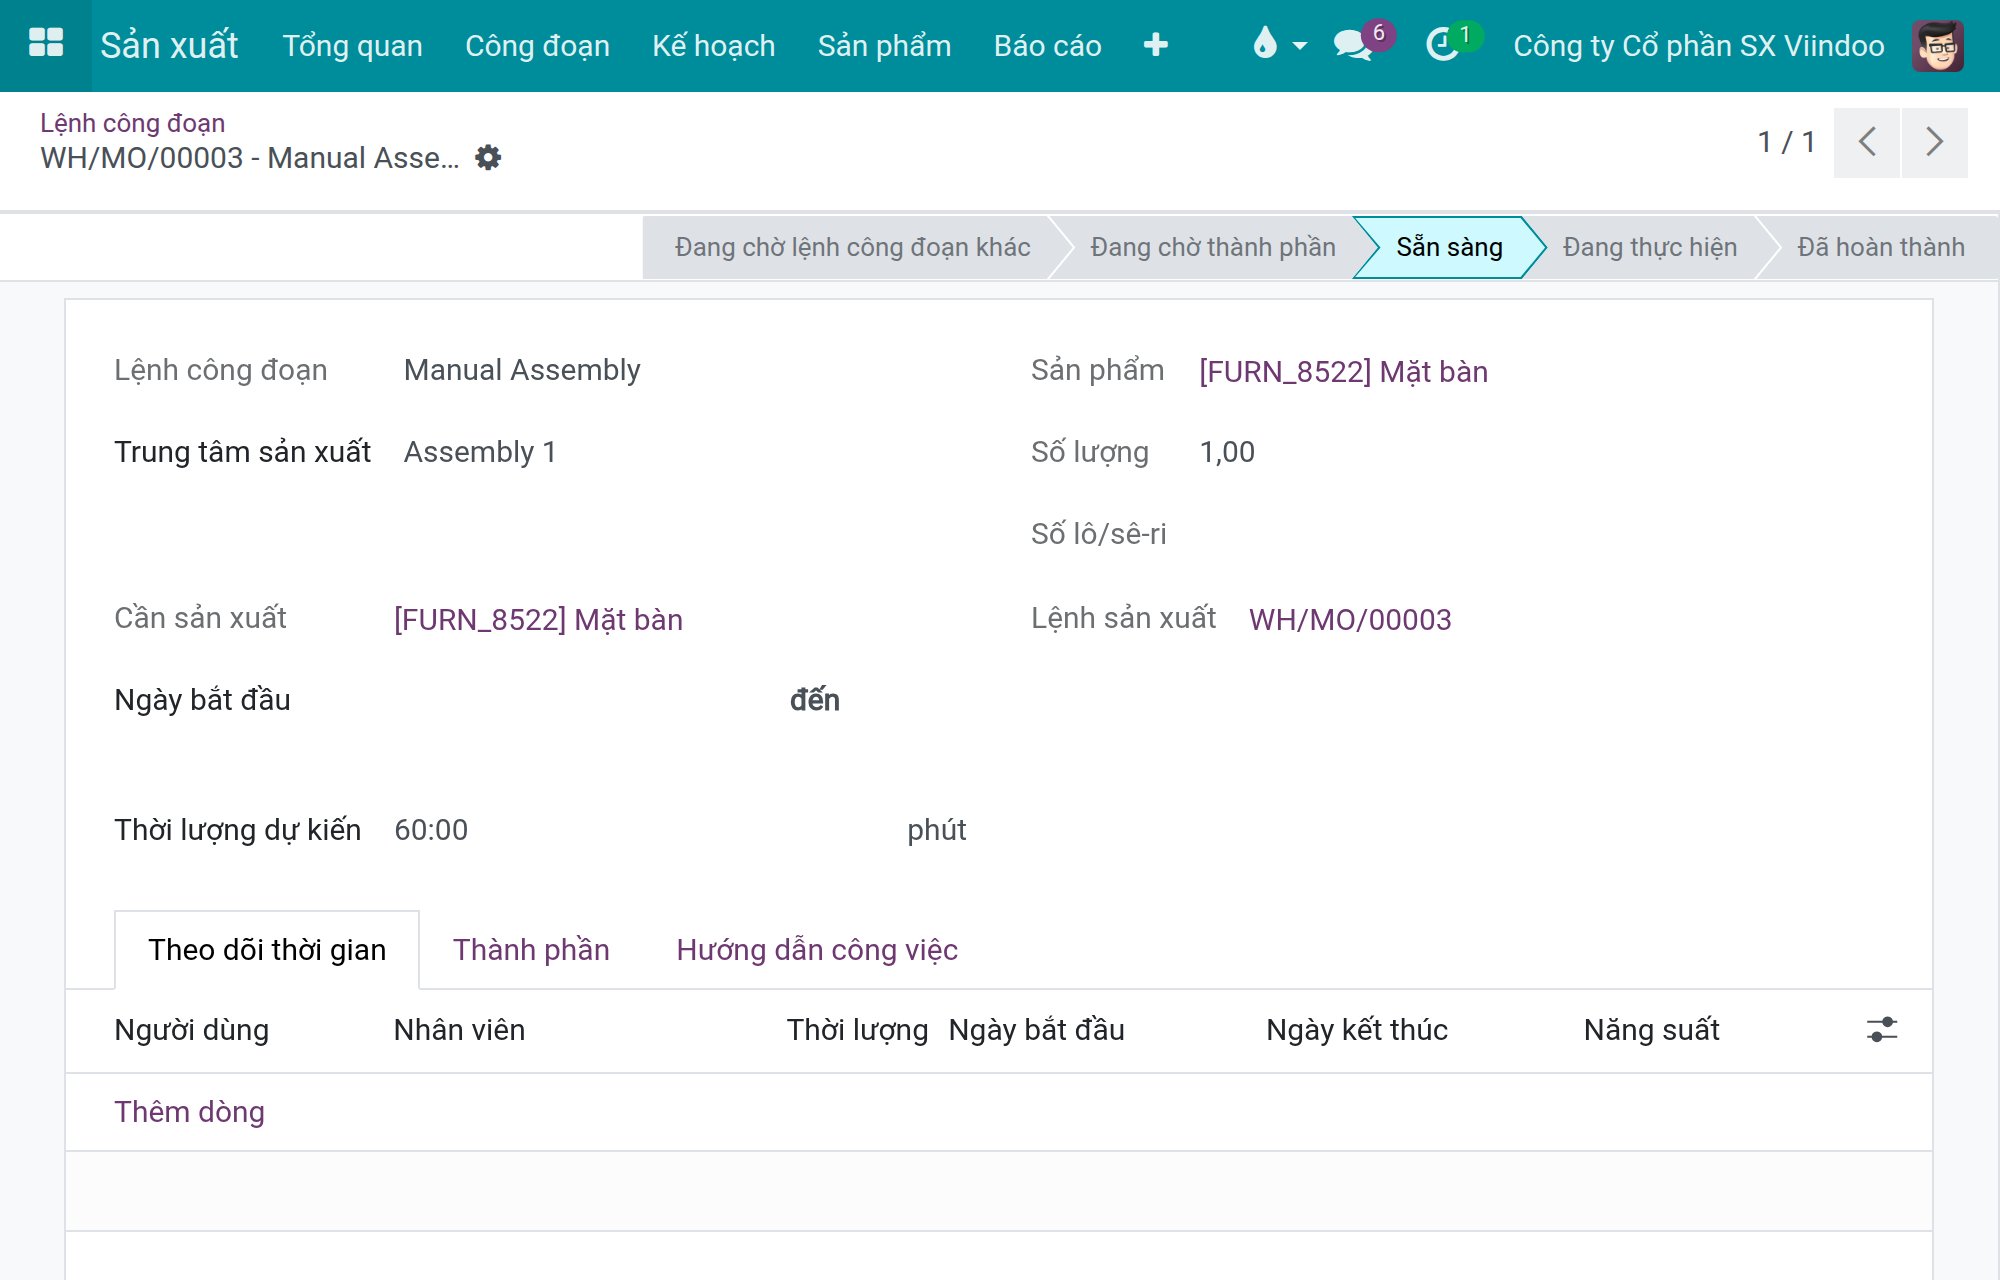Click the Assembly 1 work center field

tap(480, 451)
